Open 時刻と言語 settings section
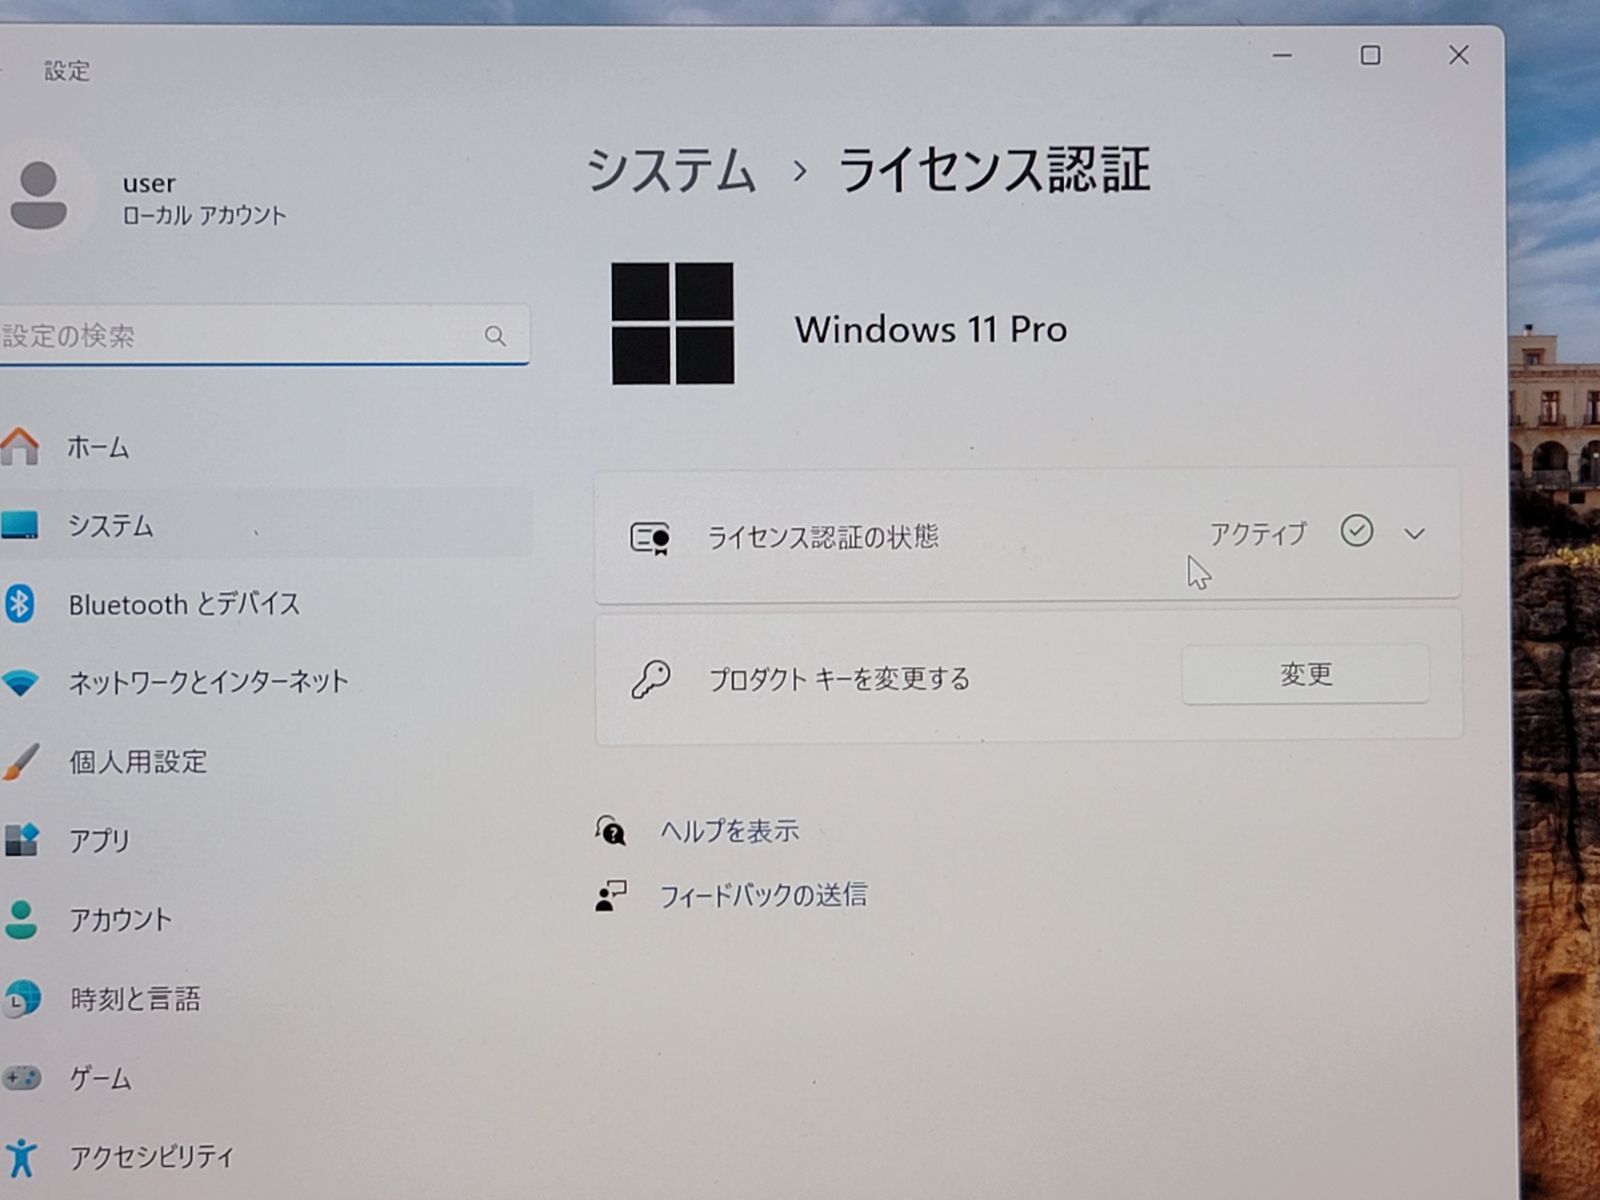This screenshot has height=1200, width=1600. pos(265,999)
